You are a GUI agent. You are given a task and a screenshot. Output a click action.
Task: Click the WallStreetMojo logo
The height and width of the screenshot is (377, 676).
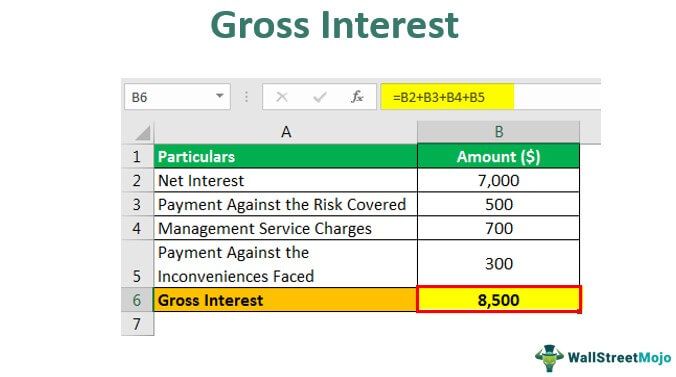click(603, 358)
